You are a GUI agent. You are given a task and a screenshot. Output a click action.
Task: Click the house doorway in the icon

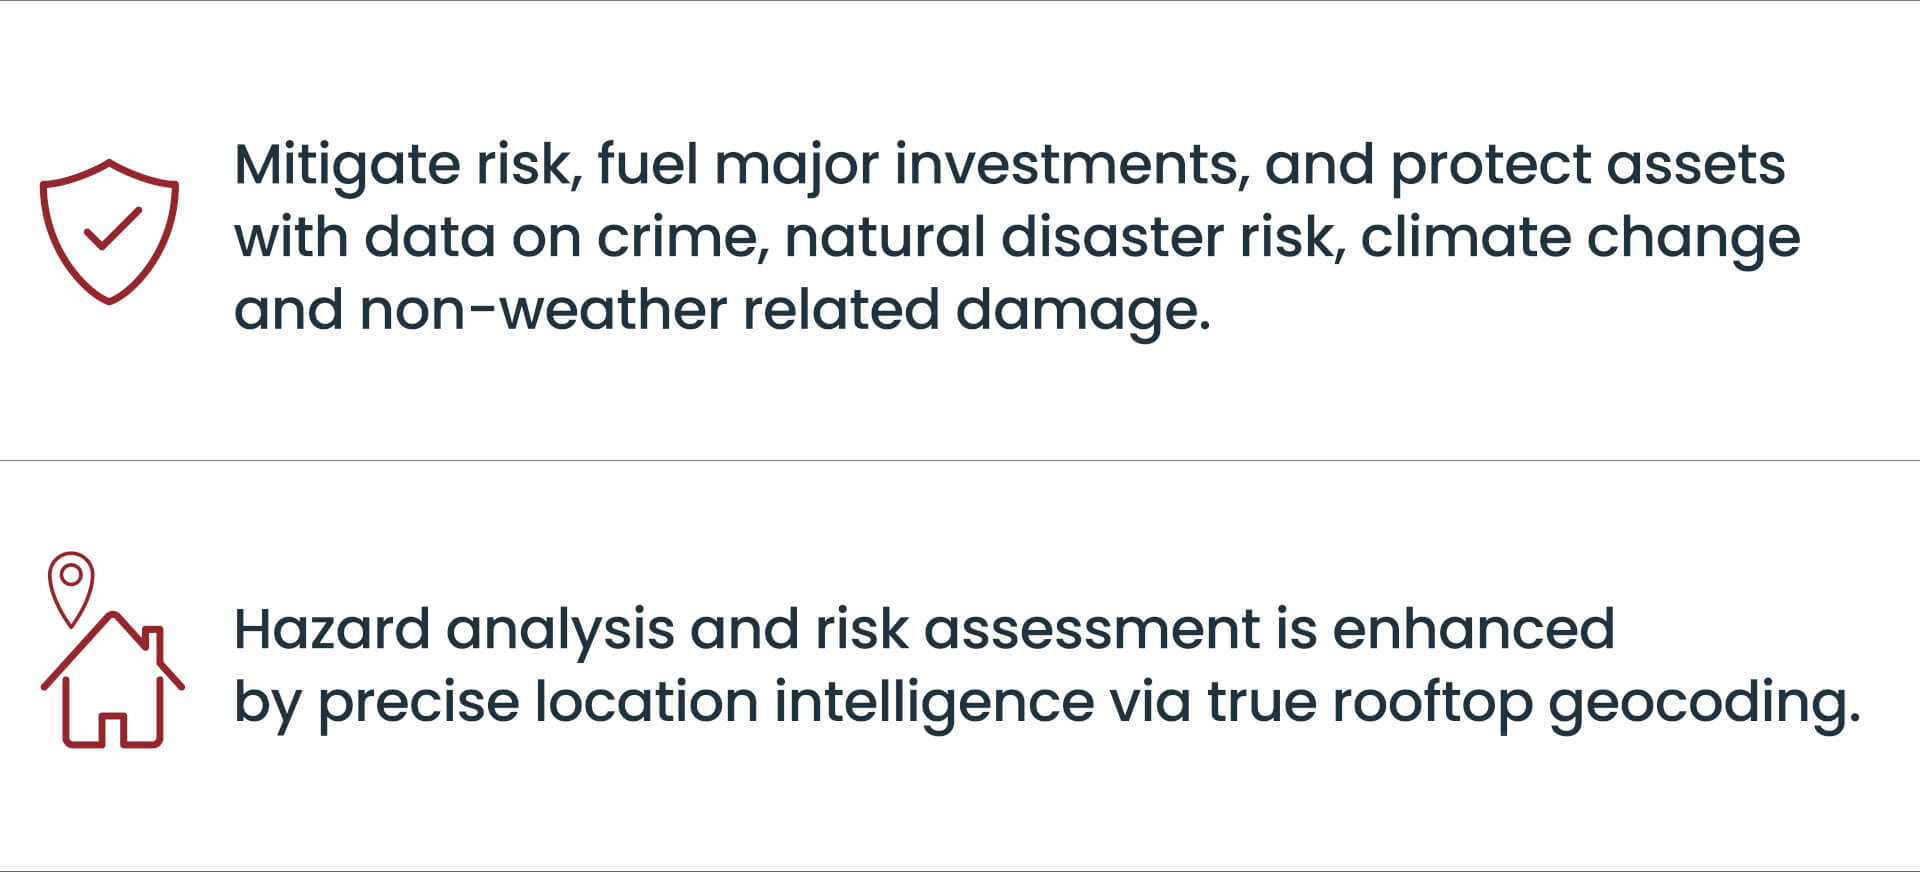112,730
